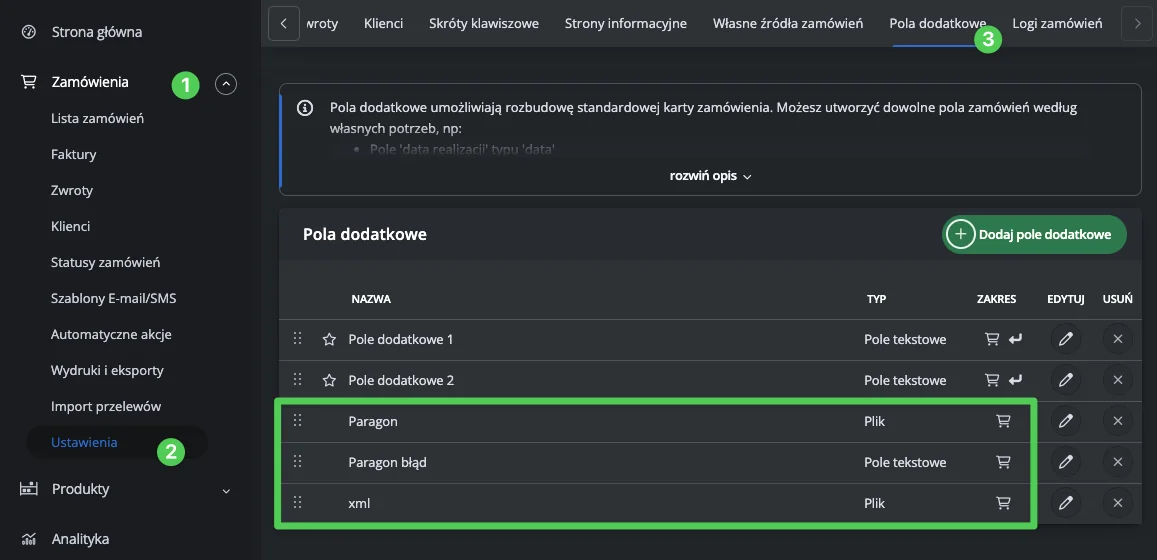Toggle favorite star for Pole dodatkowe 2
The height and width of the screenshot is (560, 1157).
pos(329,381)
